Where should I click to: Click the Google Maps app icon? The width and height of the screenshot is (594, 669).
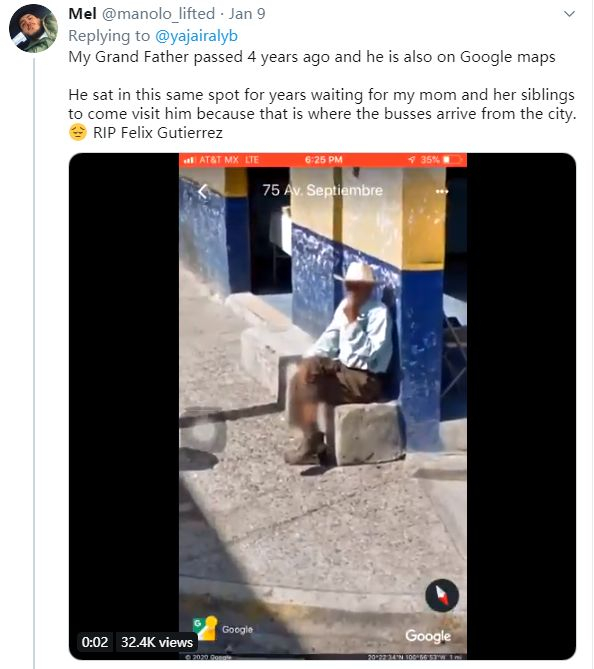click(205, 628)
